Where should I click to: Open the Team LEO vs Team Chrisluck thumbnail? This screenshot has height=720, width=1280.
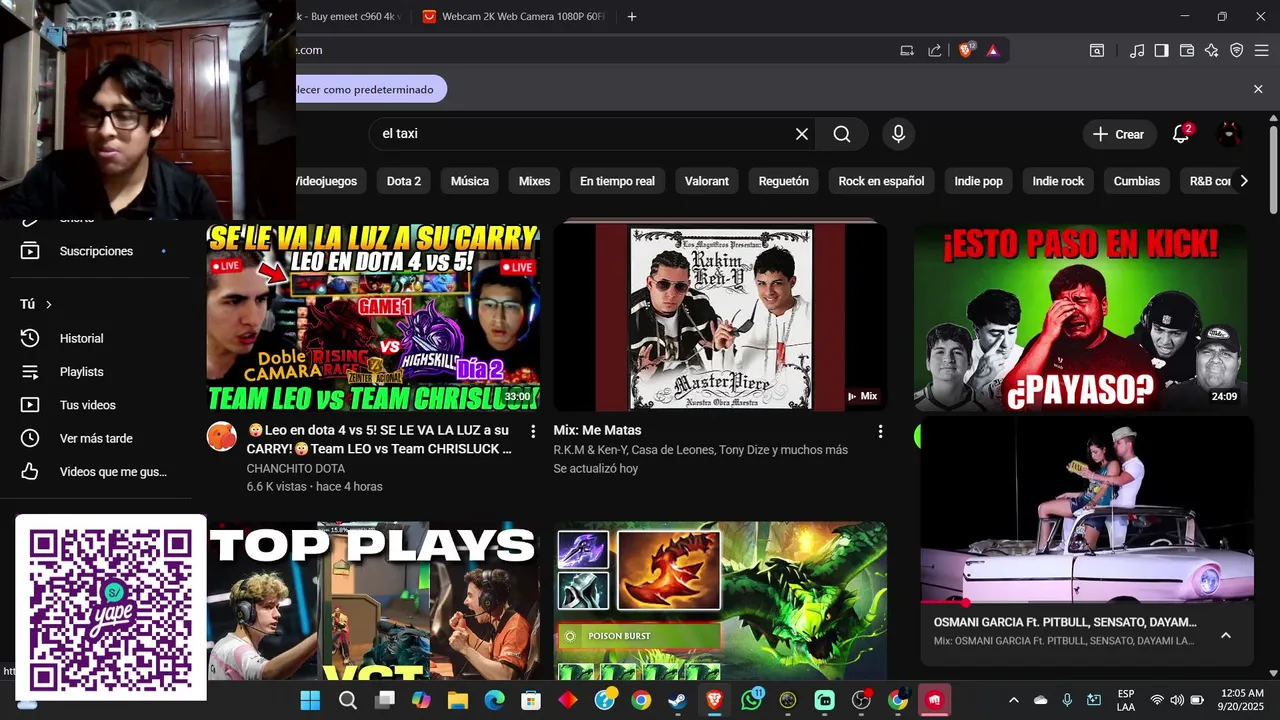click(x=373, y=317)
